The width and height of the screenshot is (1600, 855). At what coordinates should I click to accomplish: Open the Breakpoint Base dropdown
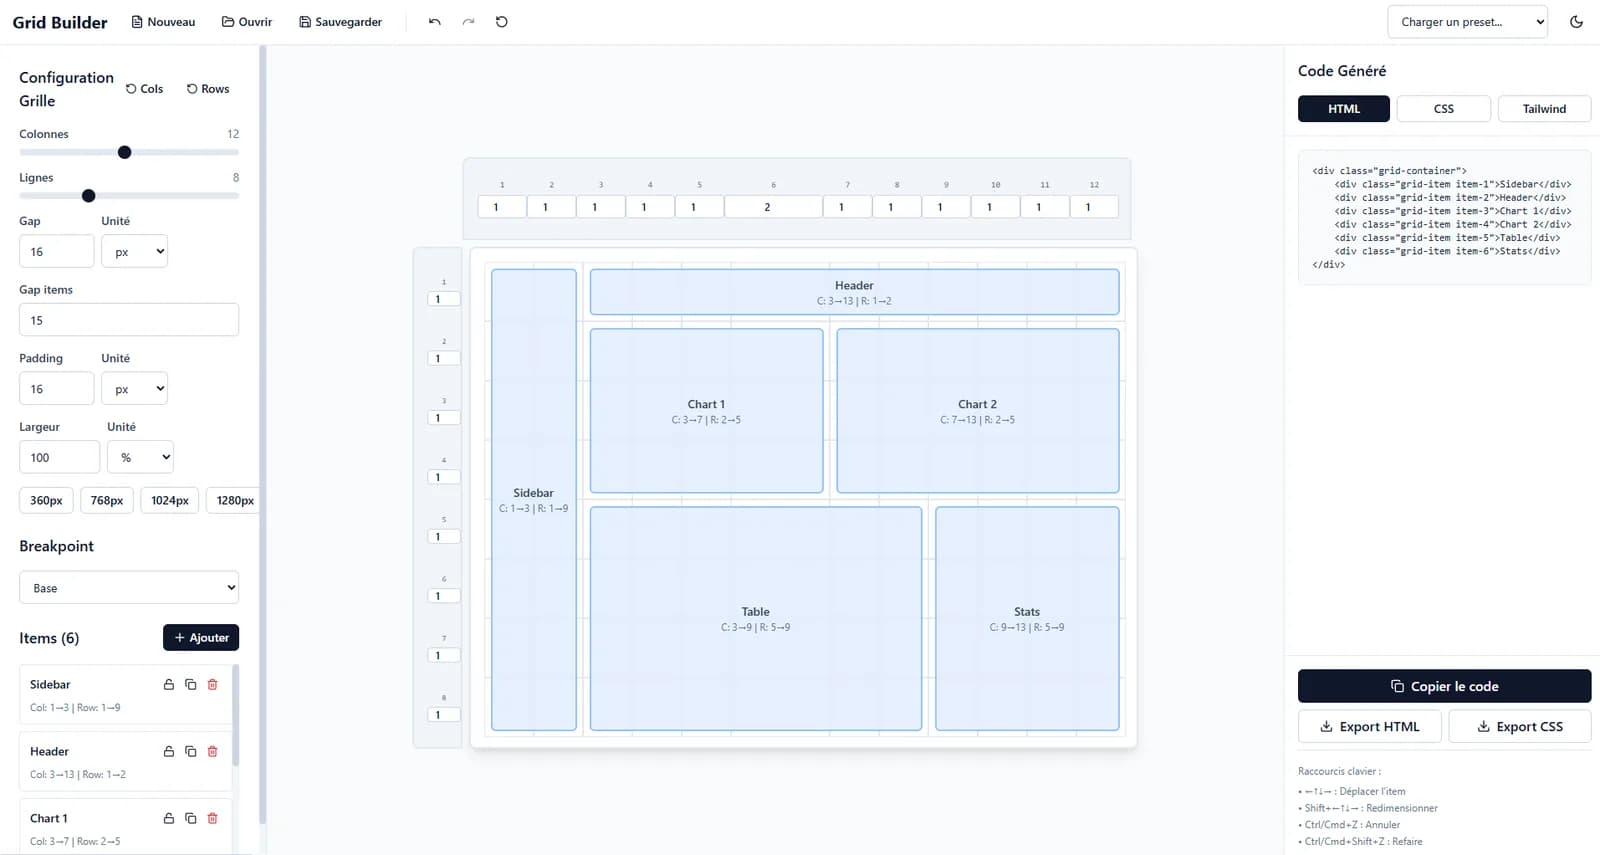129,588
